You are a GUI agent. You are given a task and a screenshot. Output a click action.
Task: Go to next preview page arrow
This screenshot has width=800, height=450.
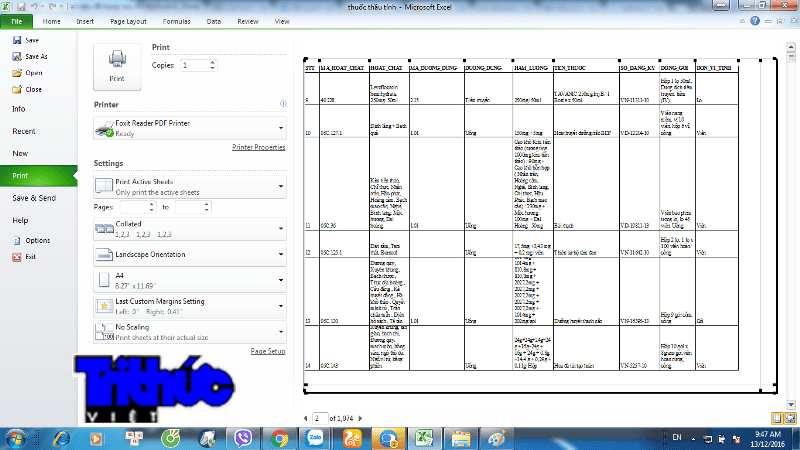pyautogui.click(x=360, y=418)
